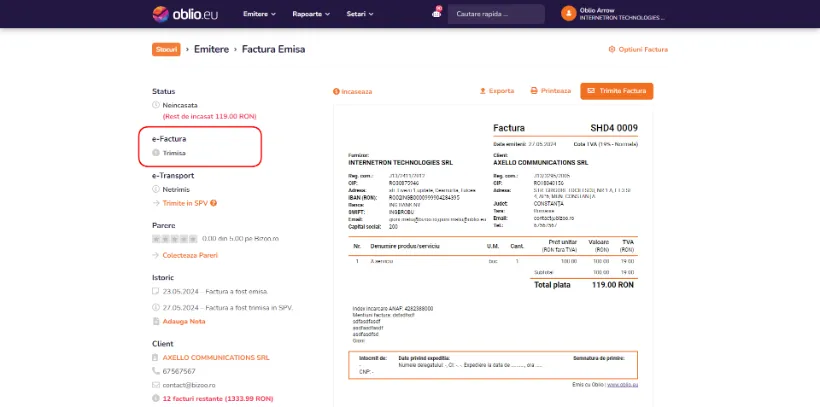Click the clock icon beside Neincasata
820x407 pixels.
click(155, 105)
